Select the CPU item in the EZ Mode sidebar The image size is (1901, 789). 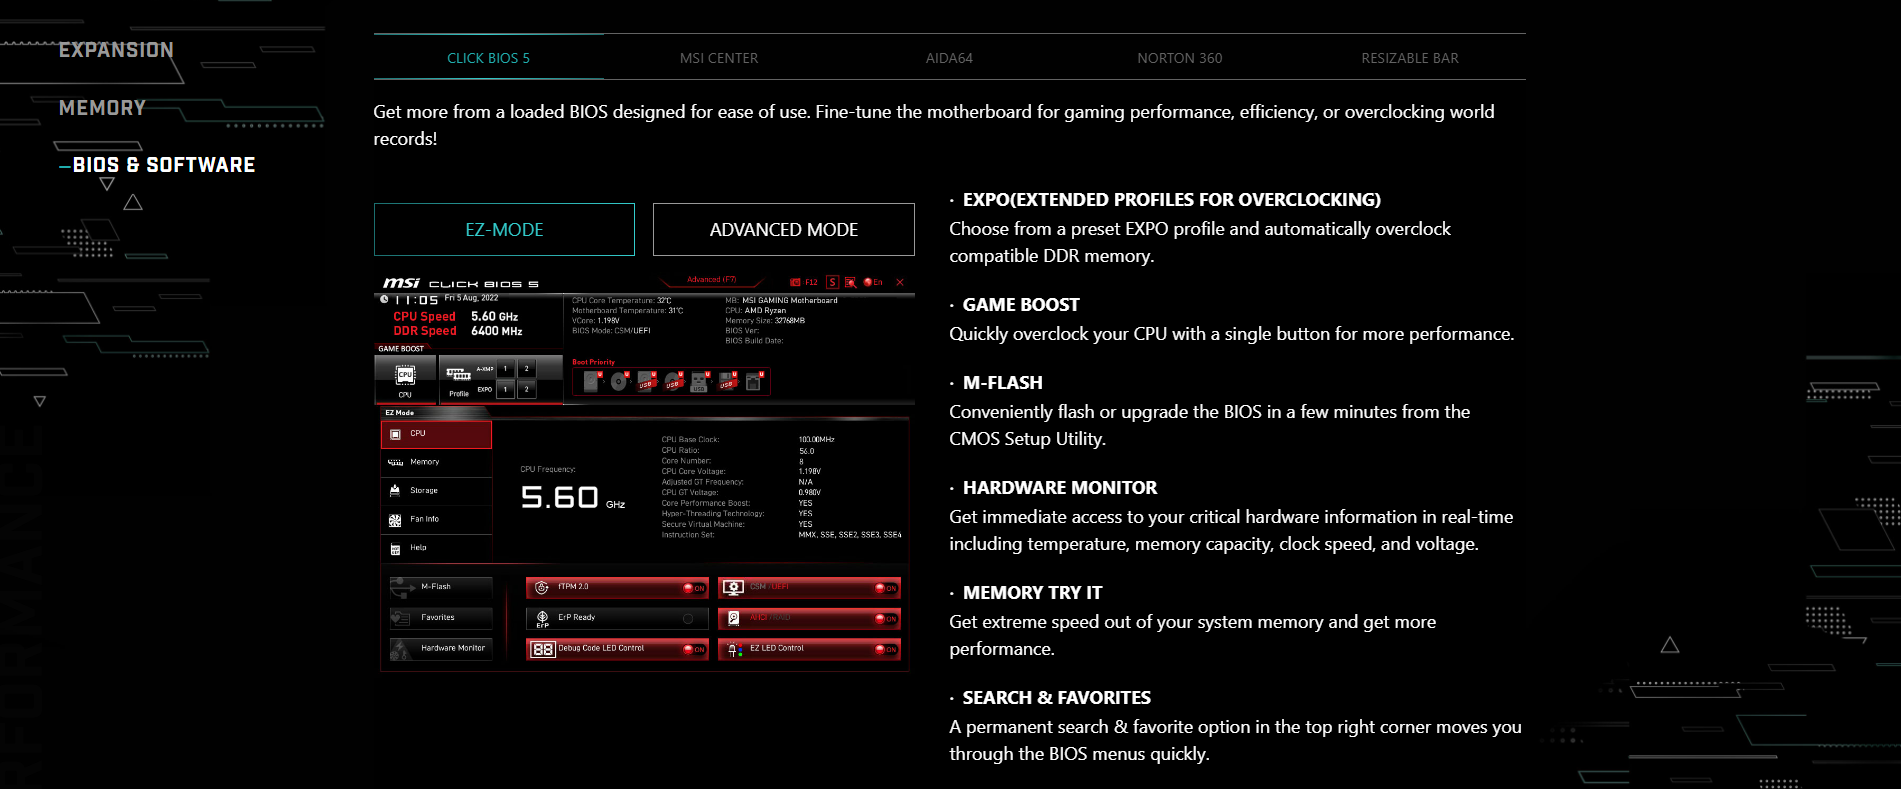436,434
